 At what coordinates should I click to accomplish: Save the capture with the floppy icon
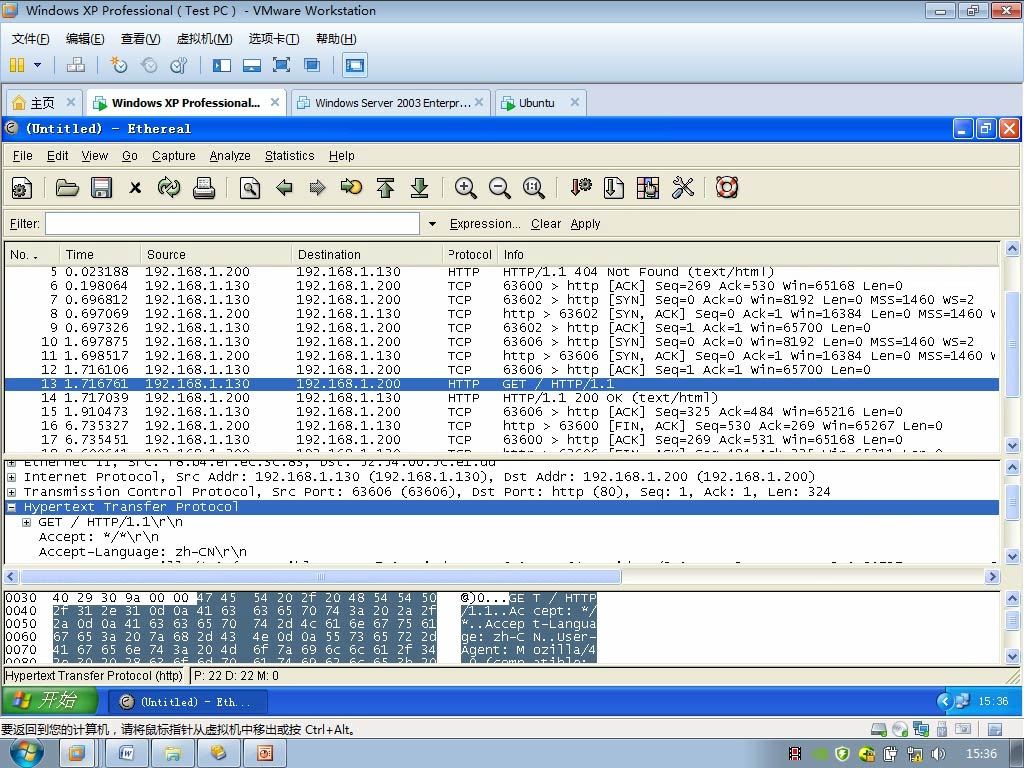point(101,188)
